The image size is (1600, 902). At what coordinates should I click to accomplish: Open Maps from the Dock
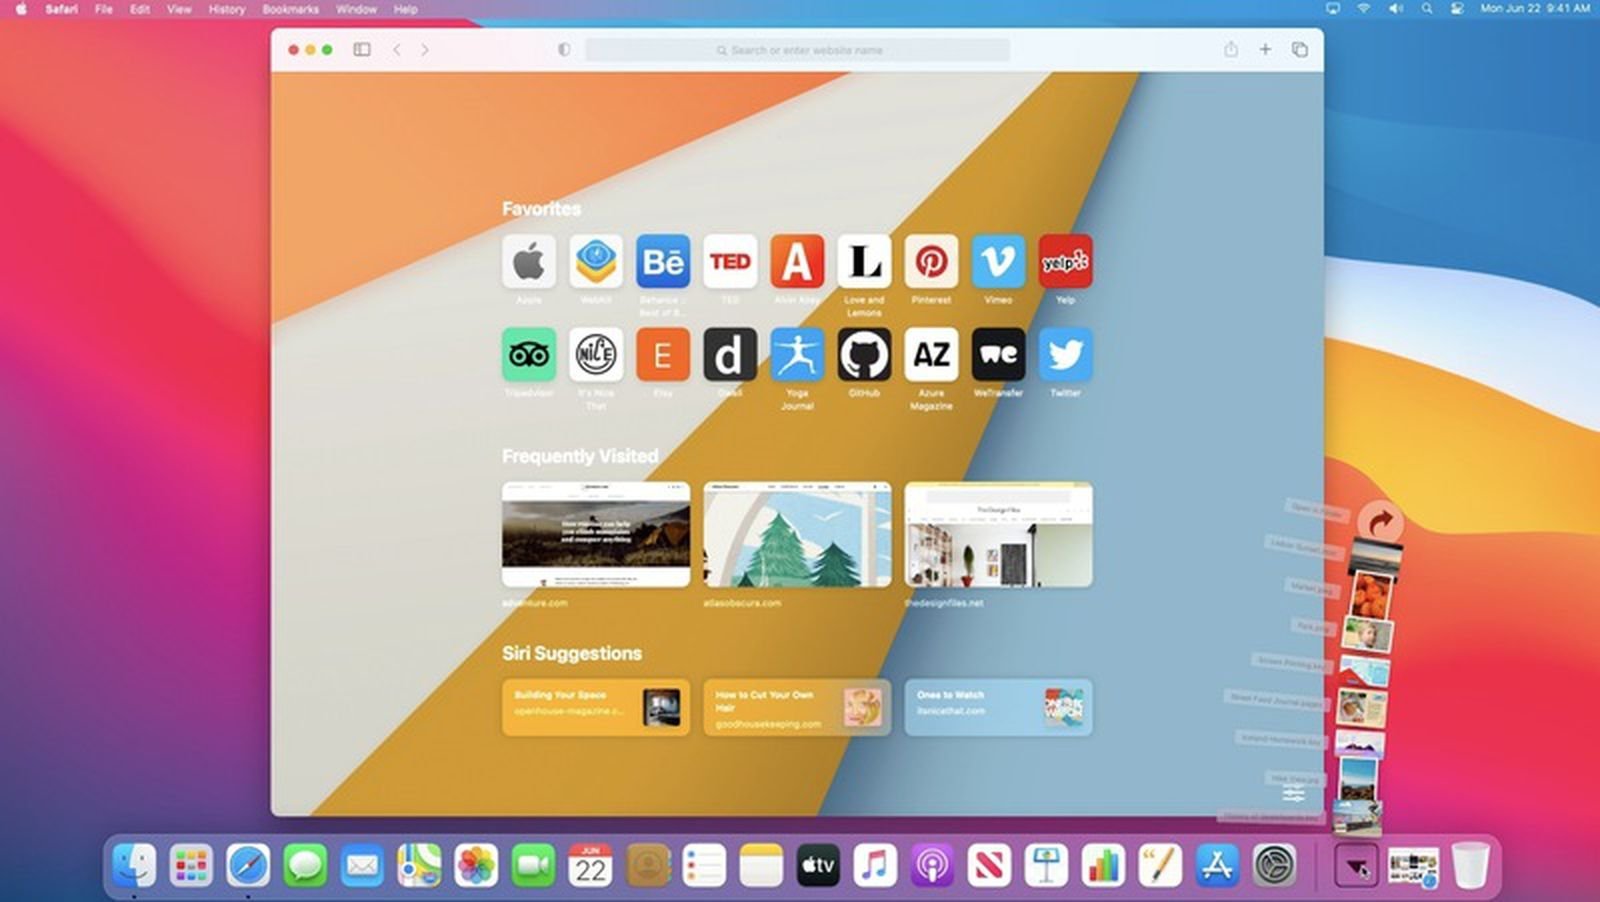coord(419,865)
